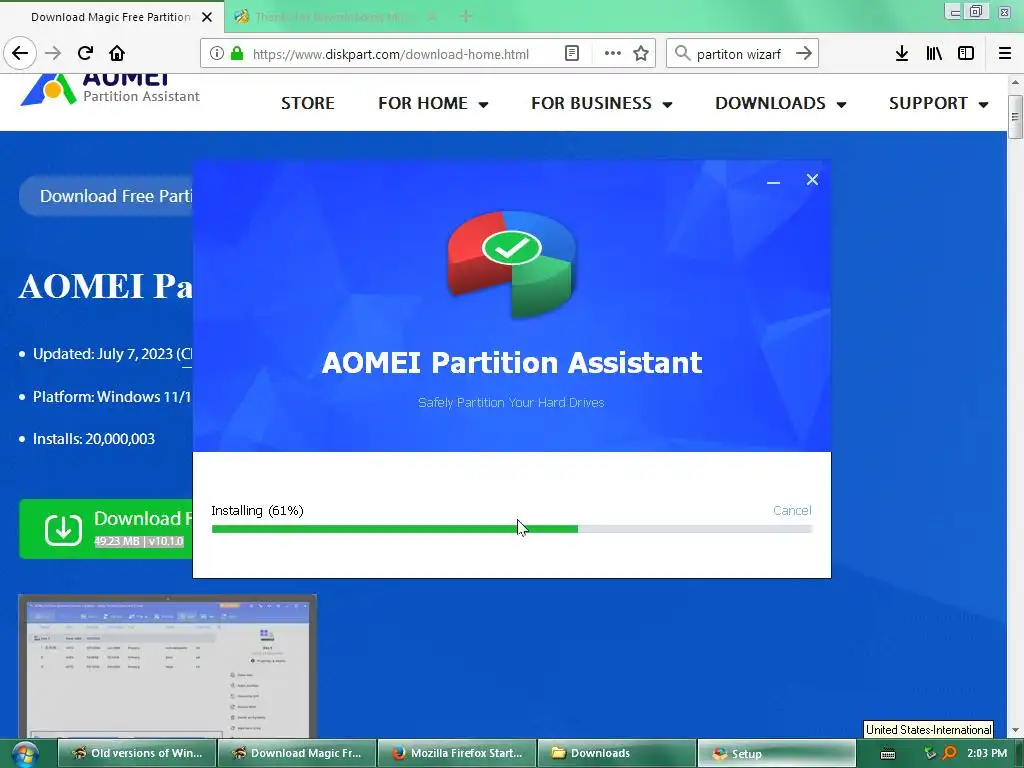
Task: Click the Installing (61%) status text
Action: 257,511
